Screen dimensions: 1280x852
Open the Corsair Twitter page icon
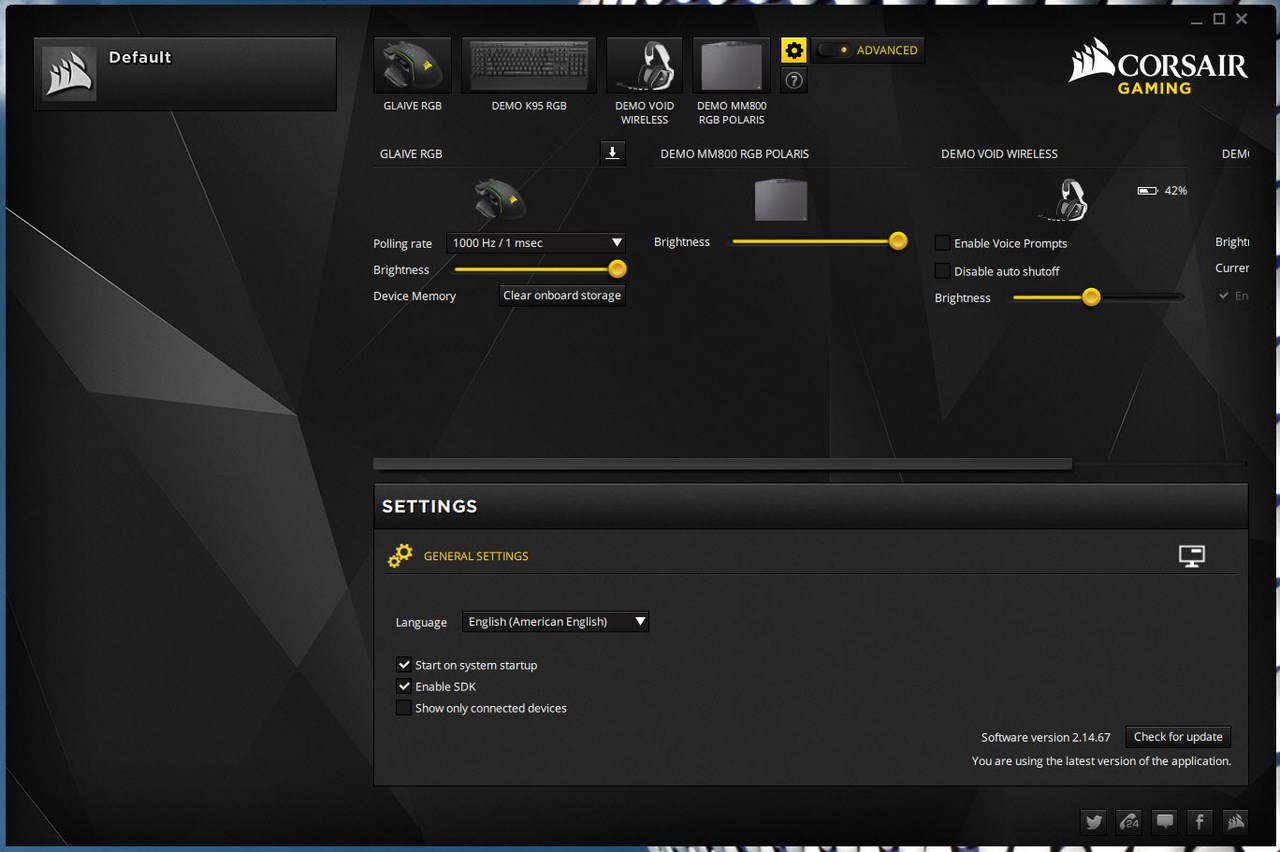[1094, 822]
